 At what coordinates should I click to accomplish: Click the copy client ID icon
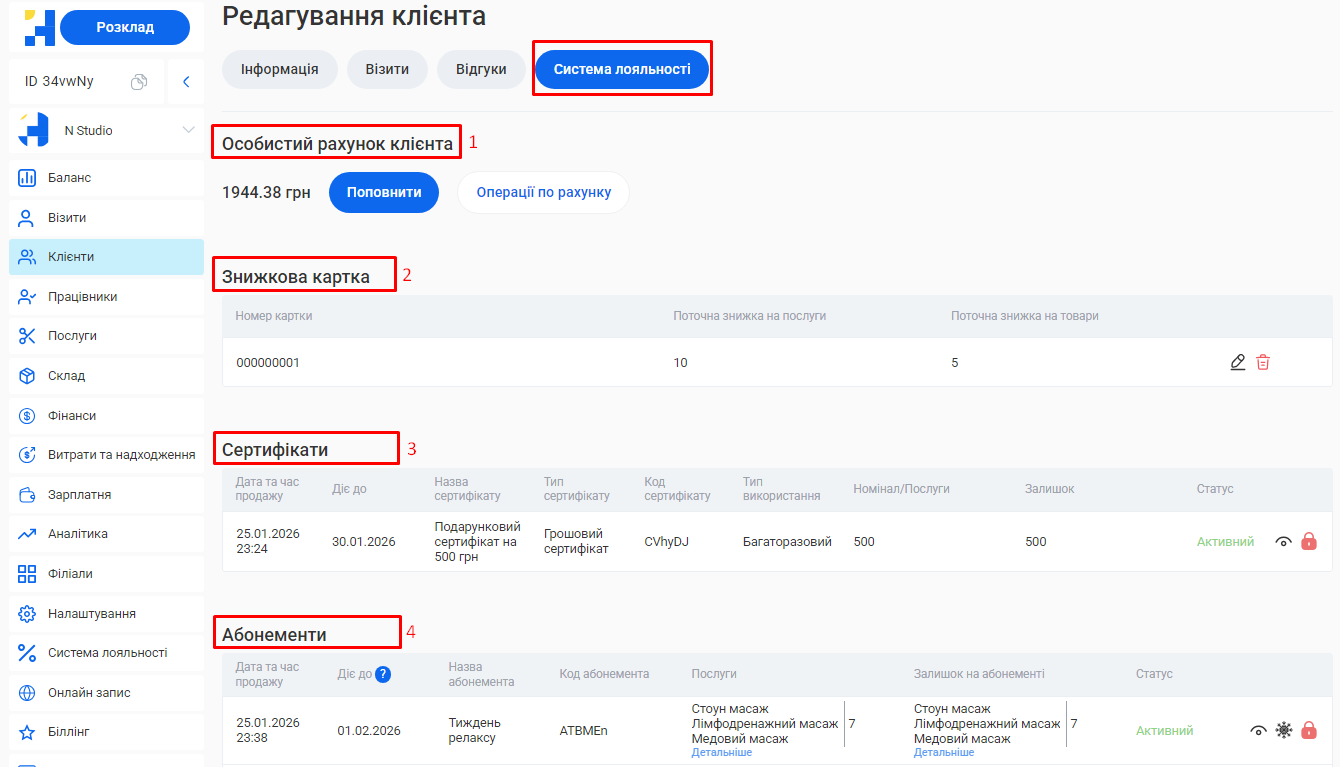coord(137,79)
